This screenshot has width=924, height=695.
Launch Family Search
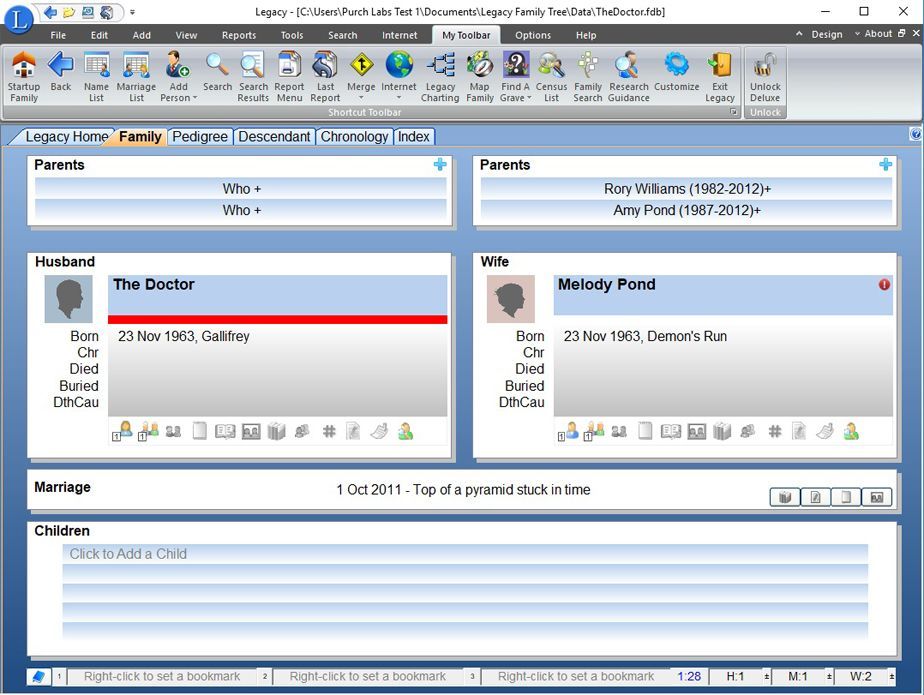(x=588, y=77)
